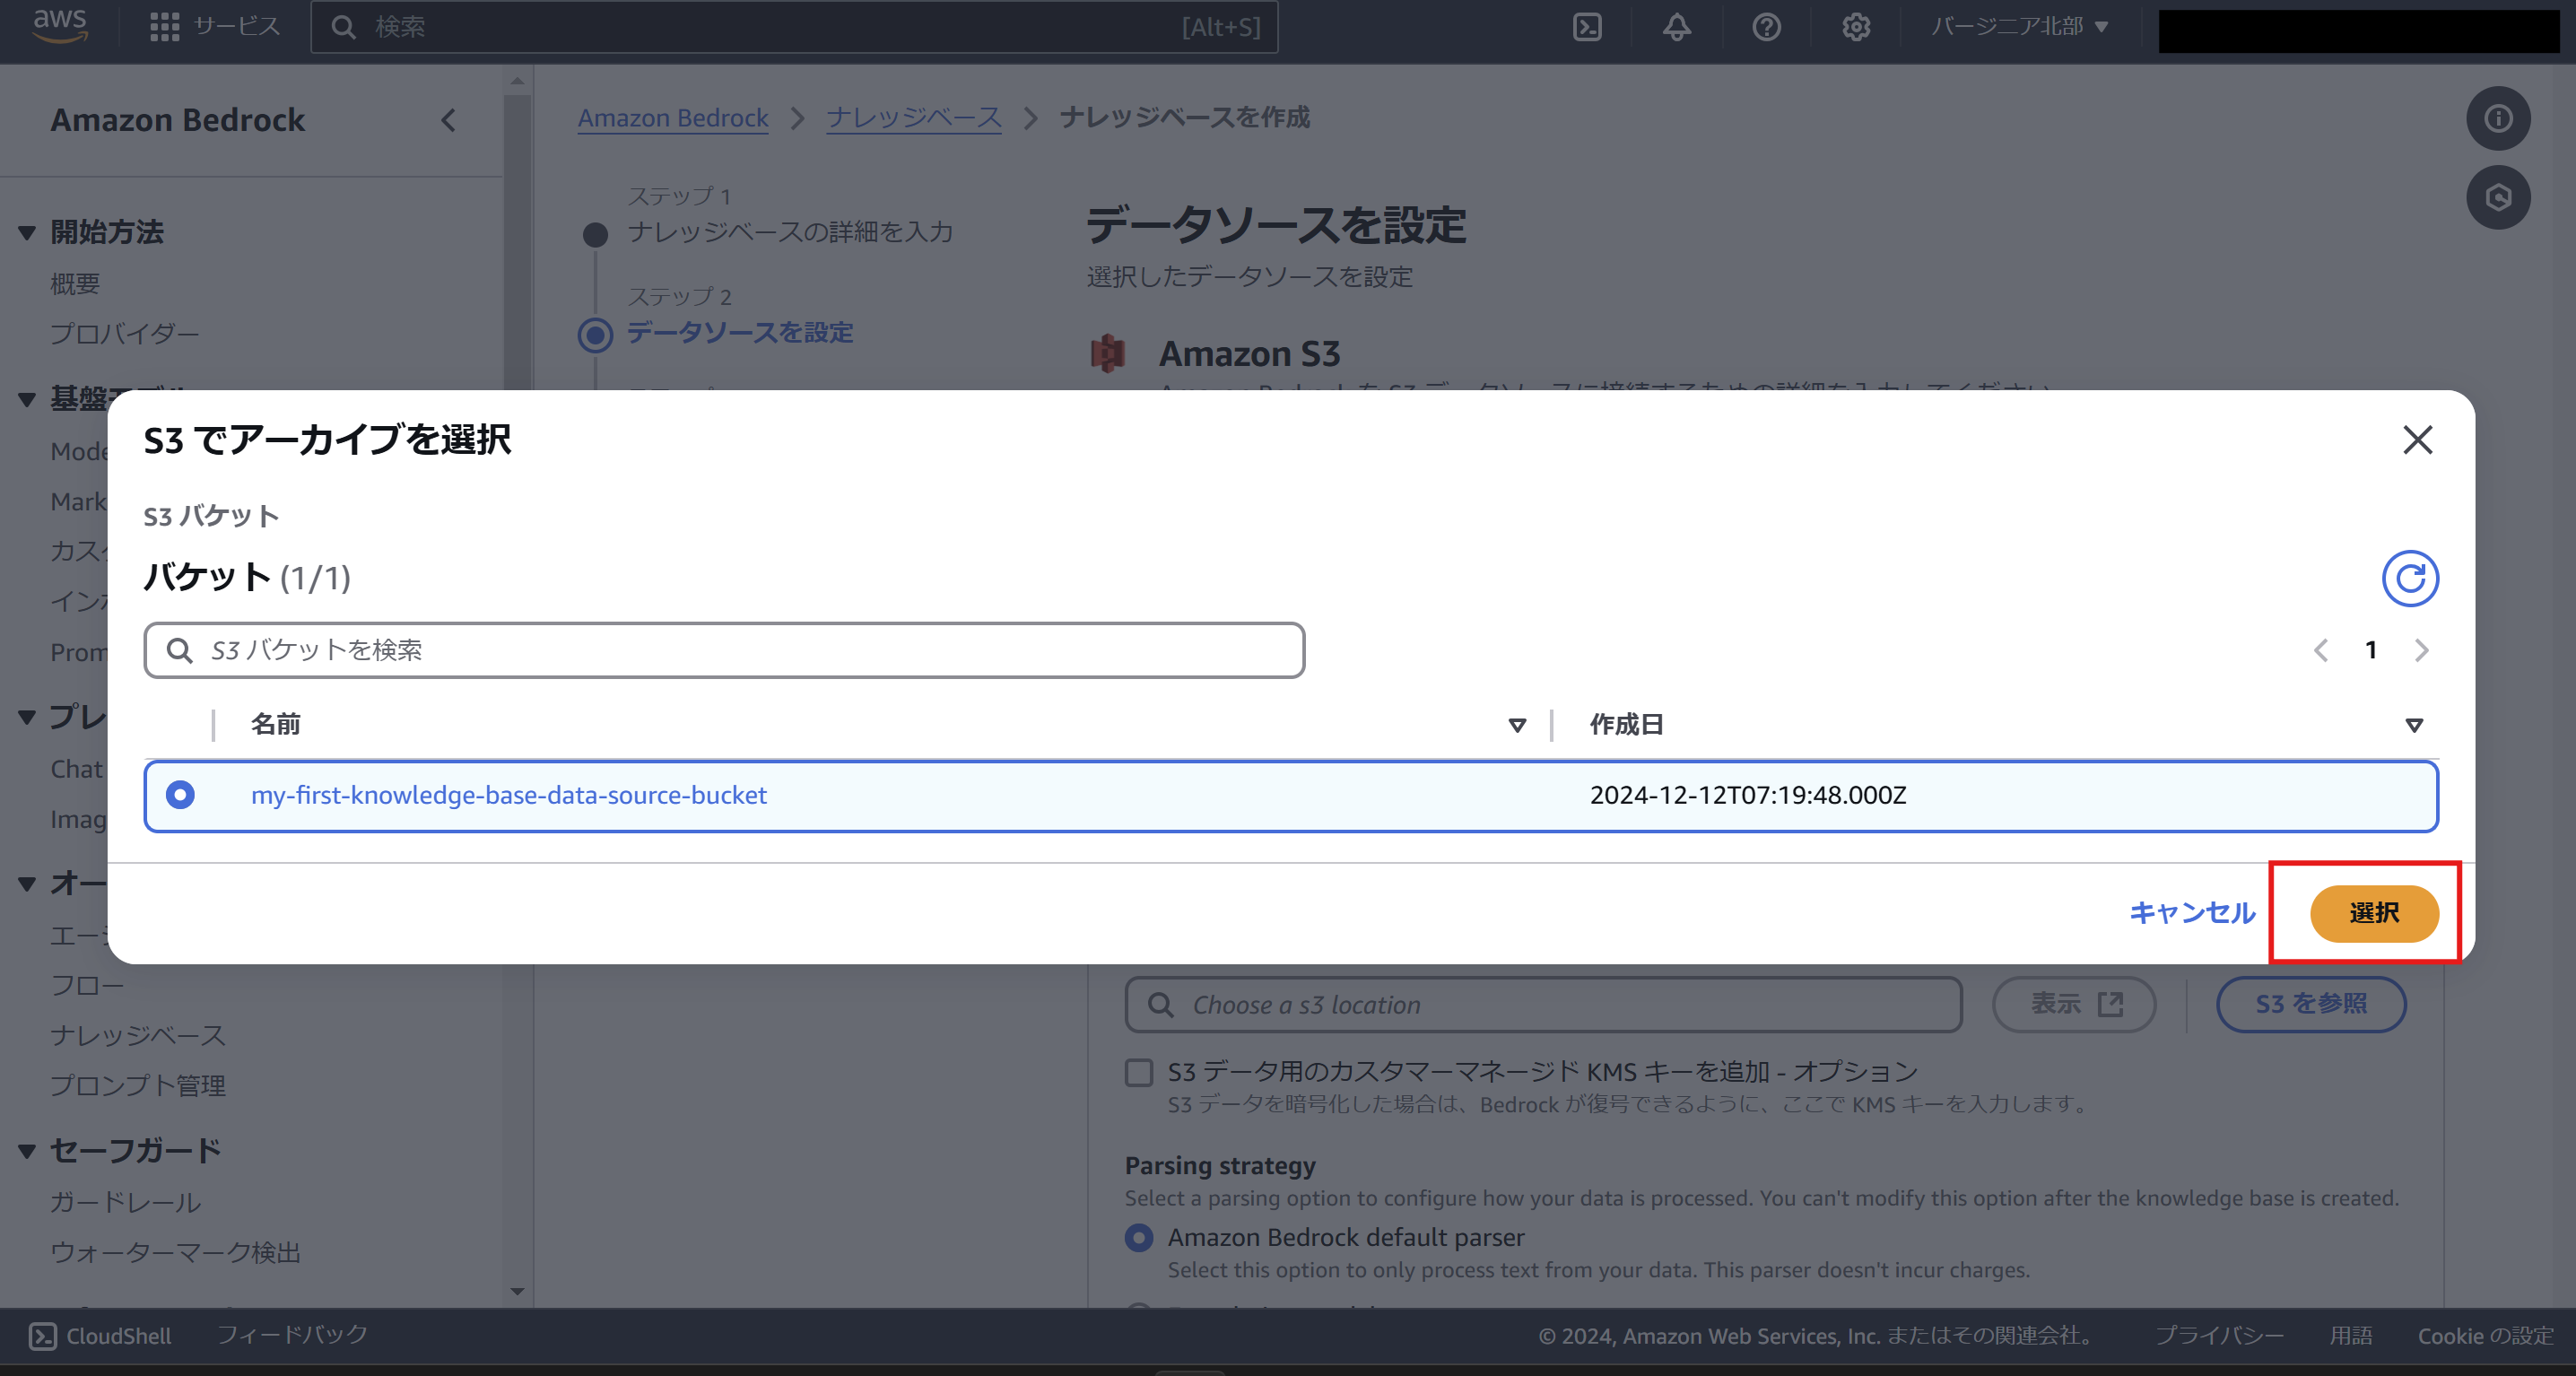The image size is (2576, 1376).
Task: Cancel the bucket selection dialog
Action: [2191, 913]
